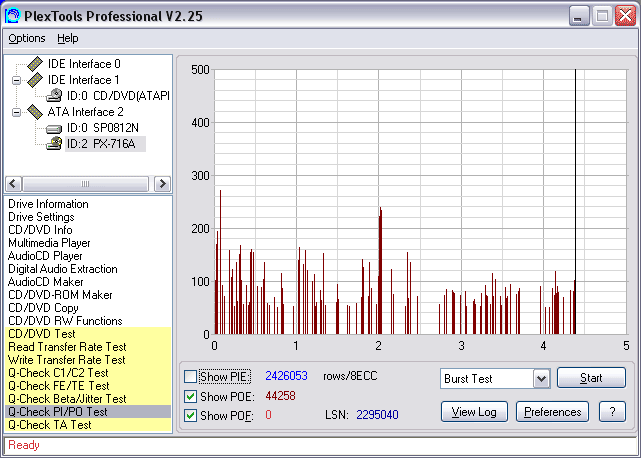Open Drive Settings
This screenshot has height=458, width=641.
point(41,217)
